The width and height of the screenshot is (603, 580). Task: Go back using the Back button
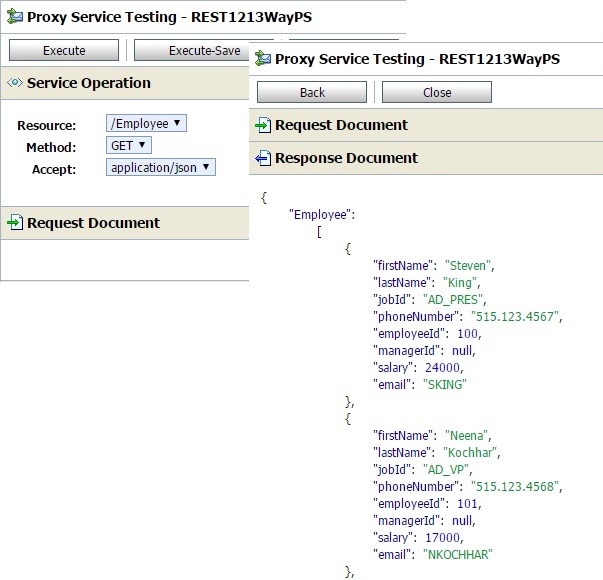tap(312, 92)
